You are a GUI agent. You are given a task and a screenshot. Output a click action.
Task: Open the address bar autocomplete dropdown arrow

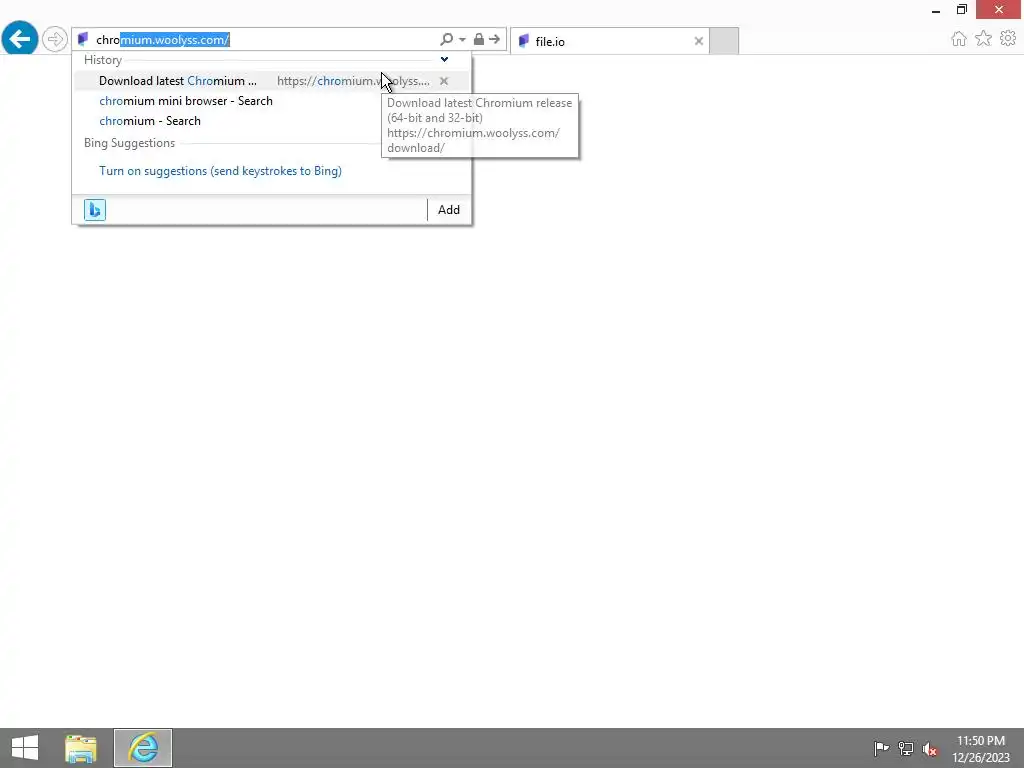tap(462, 39)
